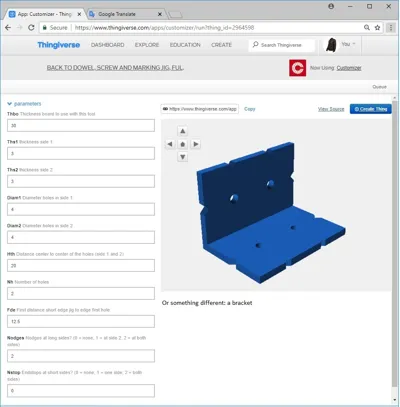Click the browser address bar URL
Screen dimensions: 400x407
(164, 28)
